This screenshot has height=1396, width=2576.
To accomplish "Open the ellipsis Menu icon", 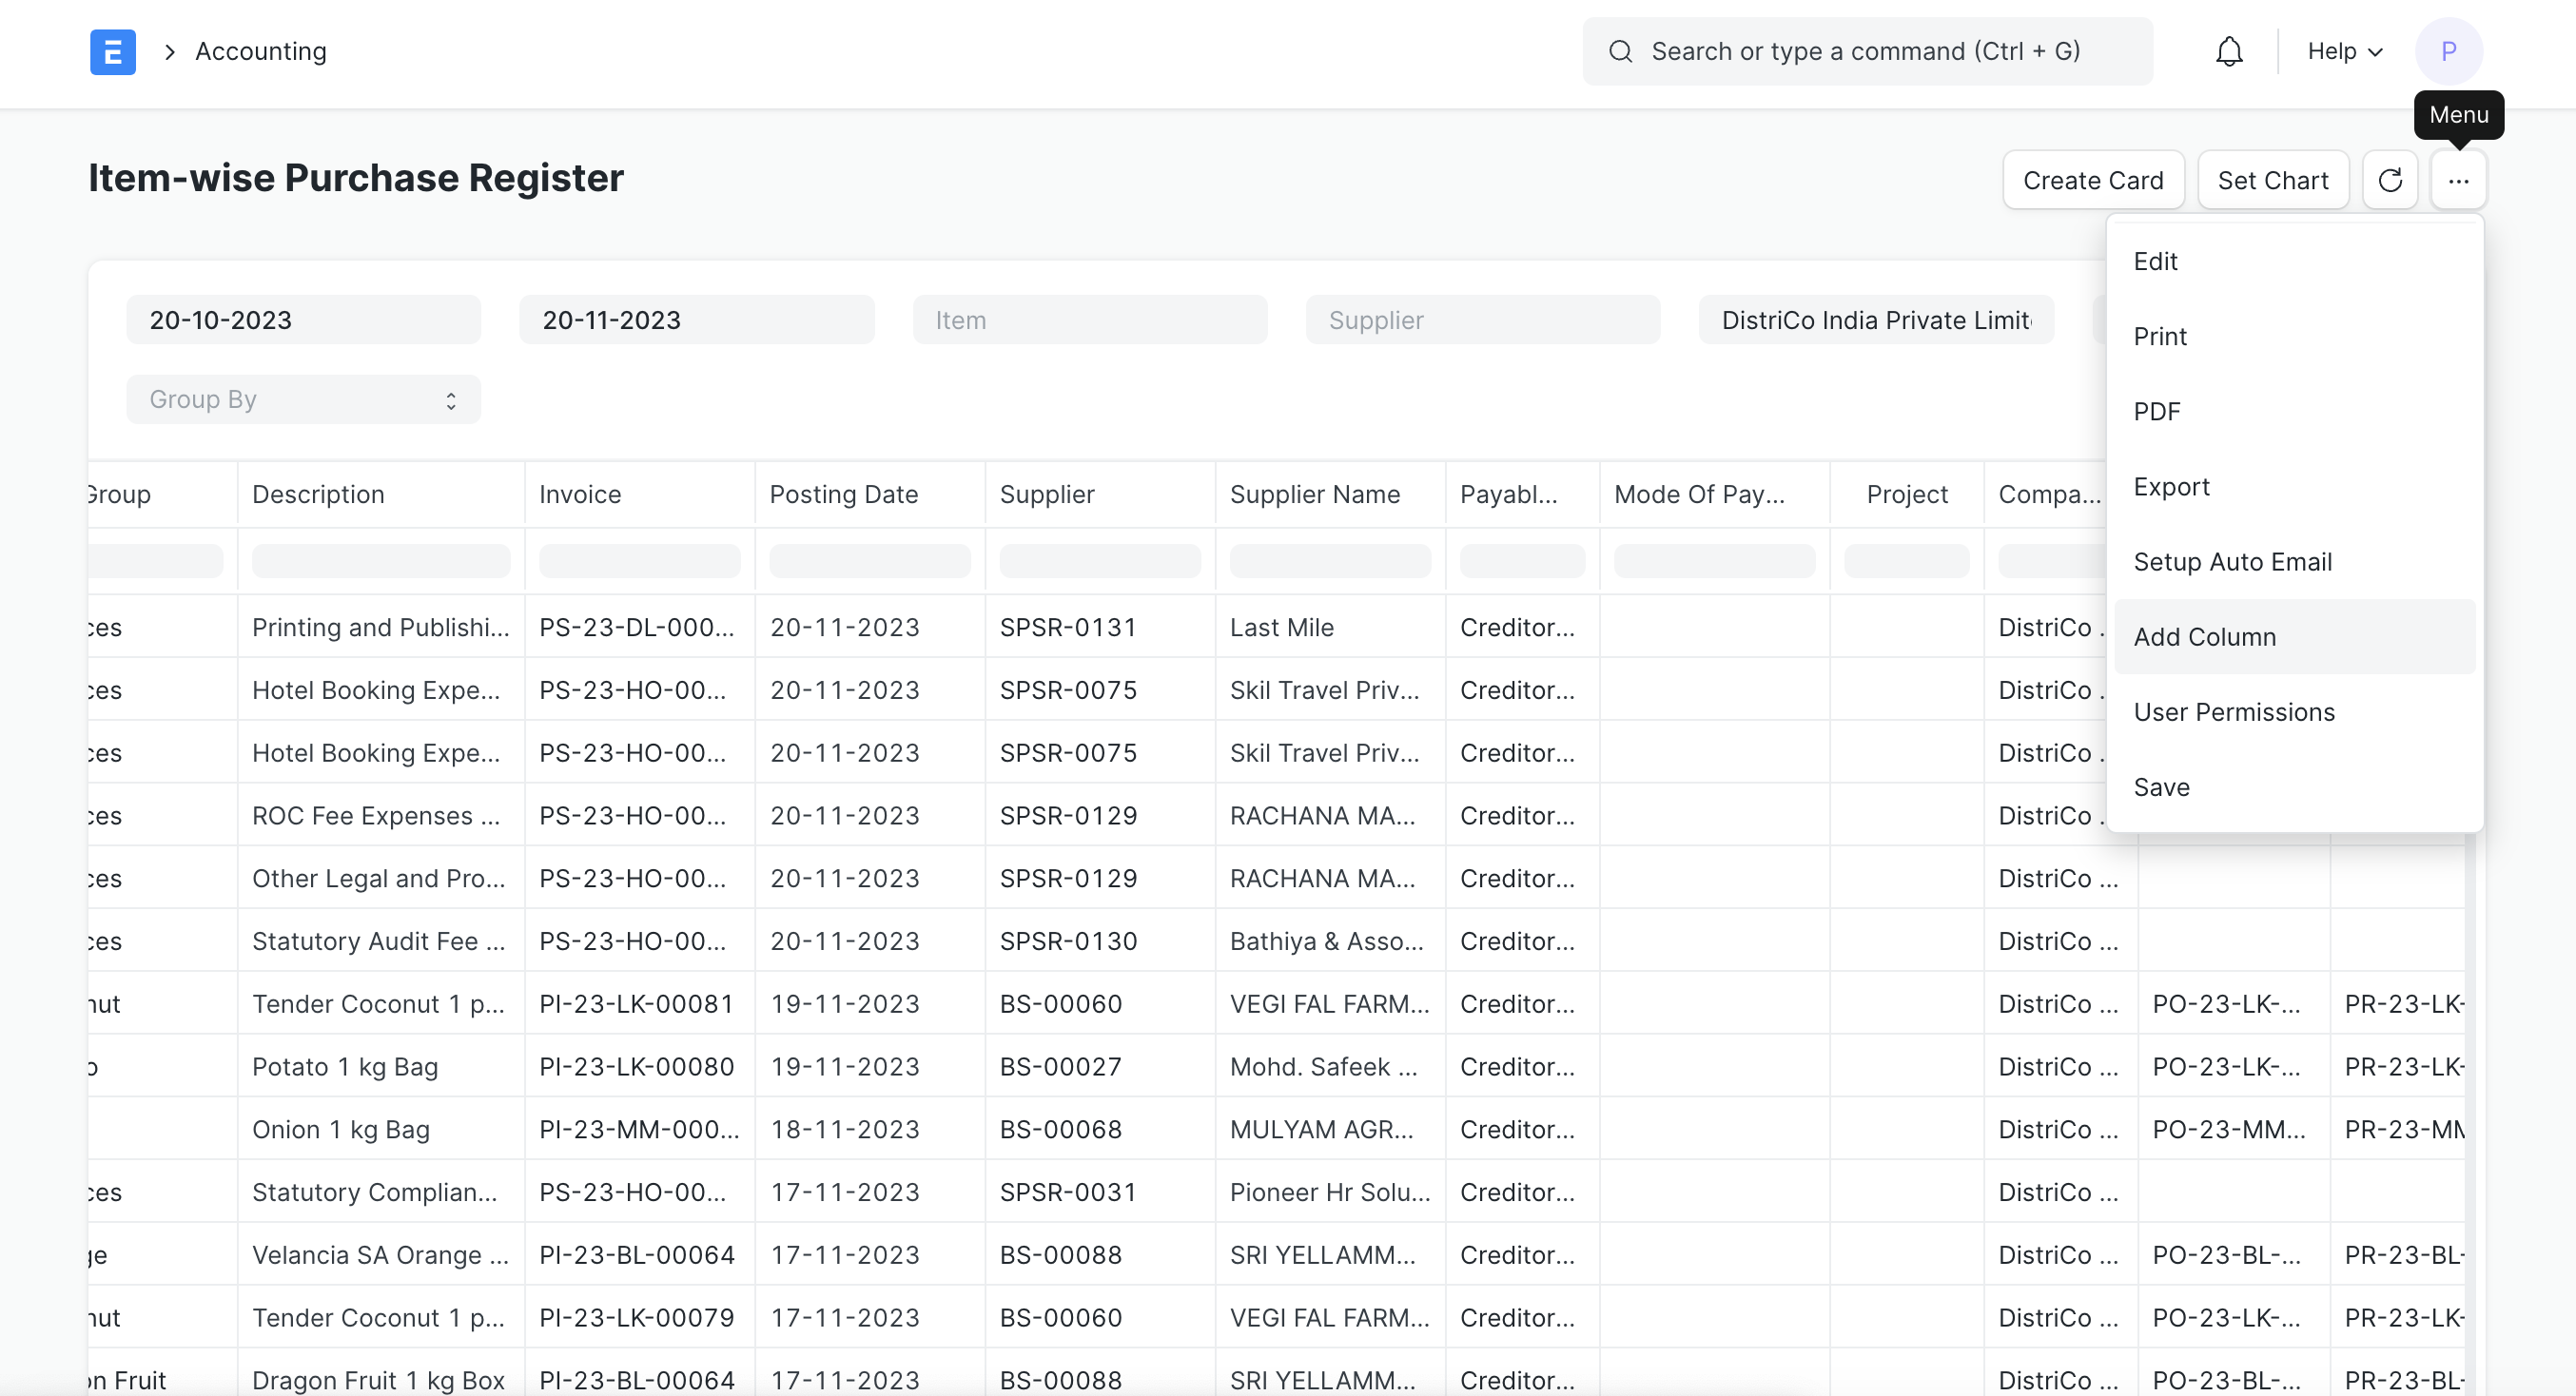I will pyautogui.click(x=2459, y=180).
